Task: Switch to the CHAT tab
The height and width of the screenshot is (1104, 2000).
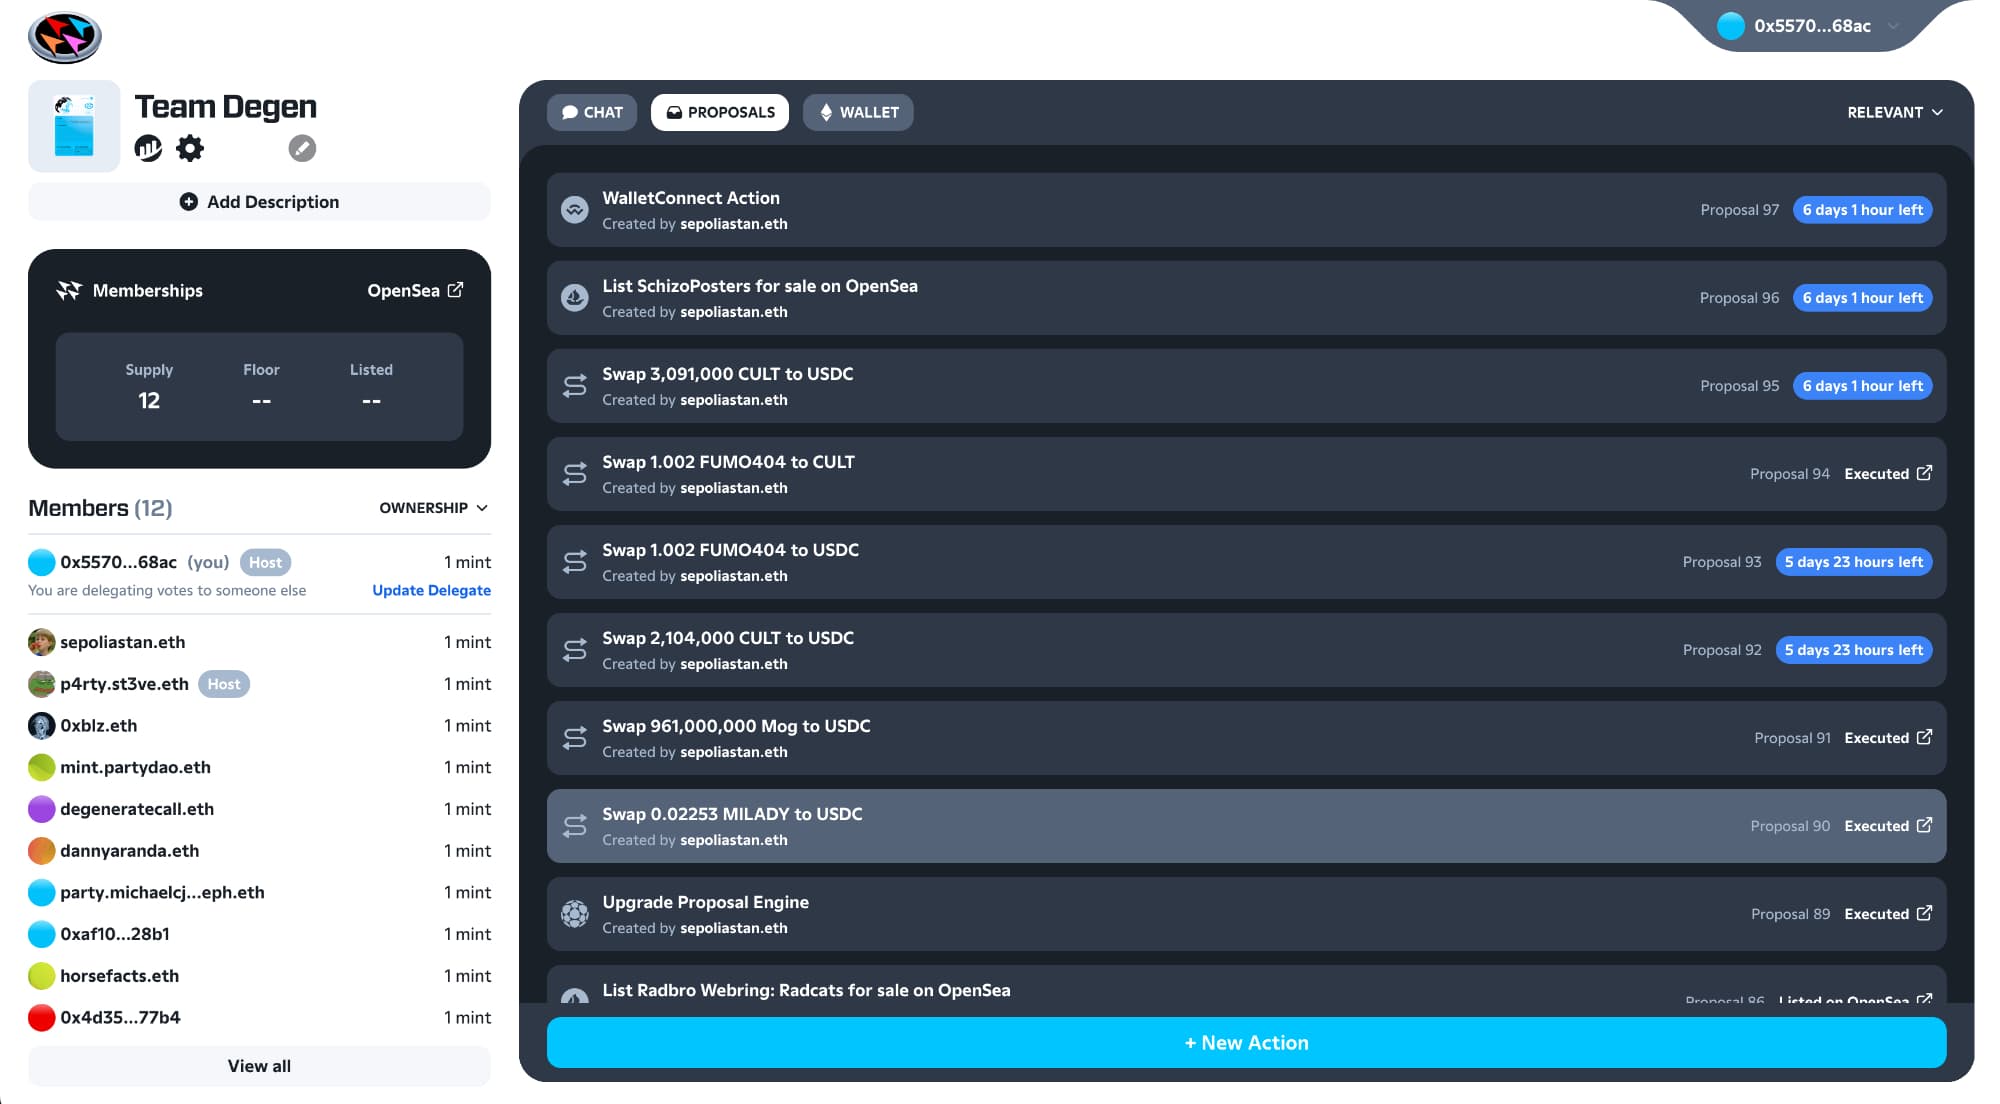Action: point(592,112)
